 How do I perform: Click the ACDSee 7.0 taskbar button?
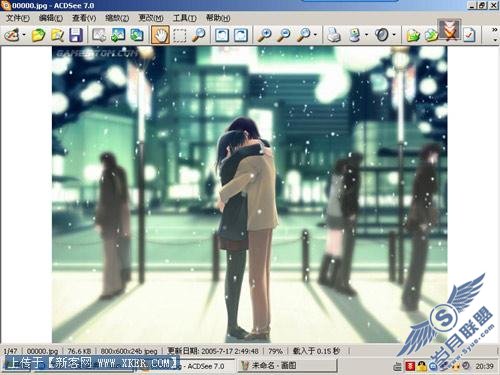tap(203, 366)
